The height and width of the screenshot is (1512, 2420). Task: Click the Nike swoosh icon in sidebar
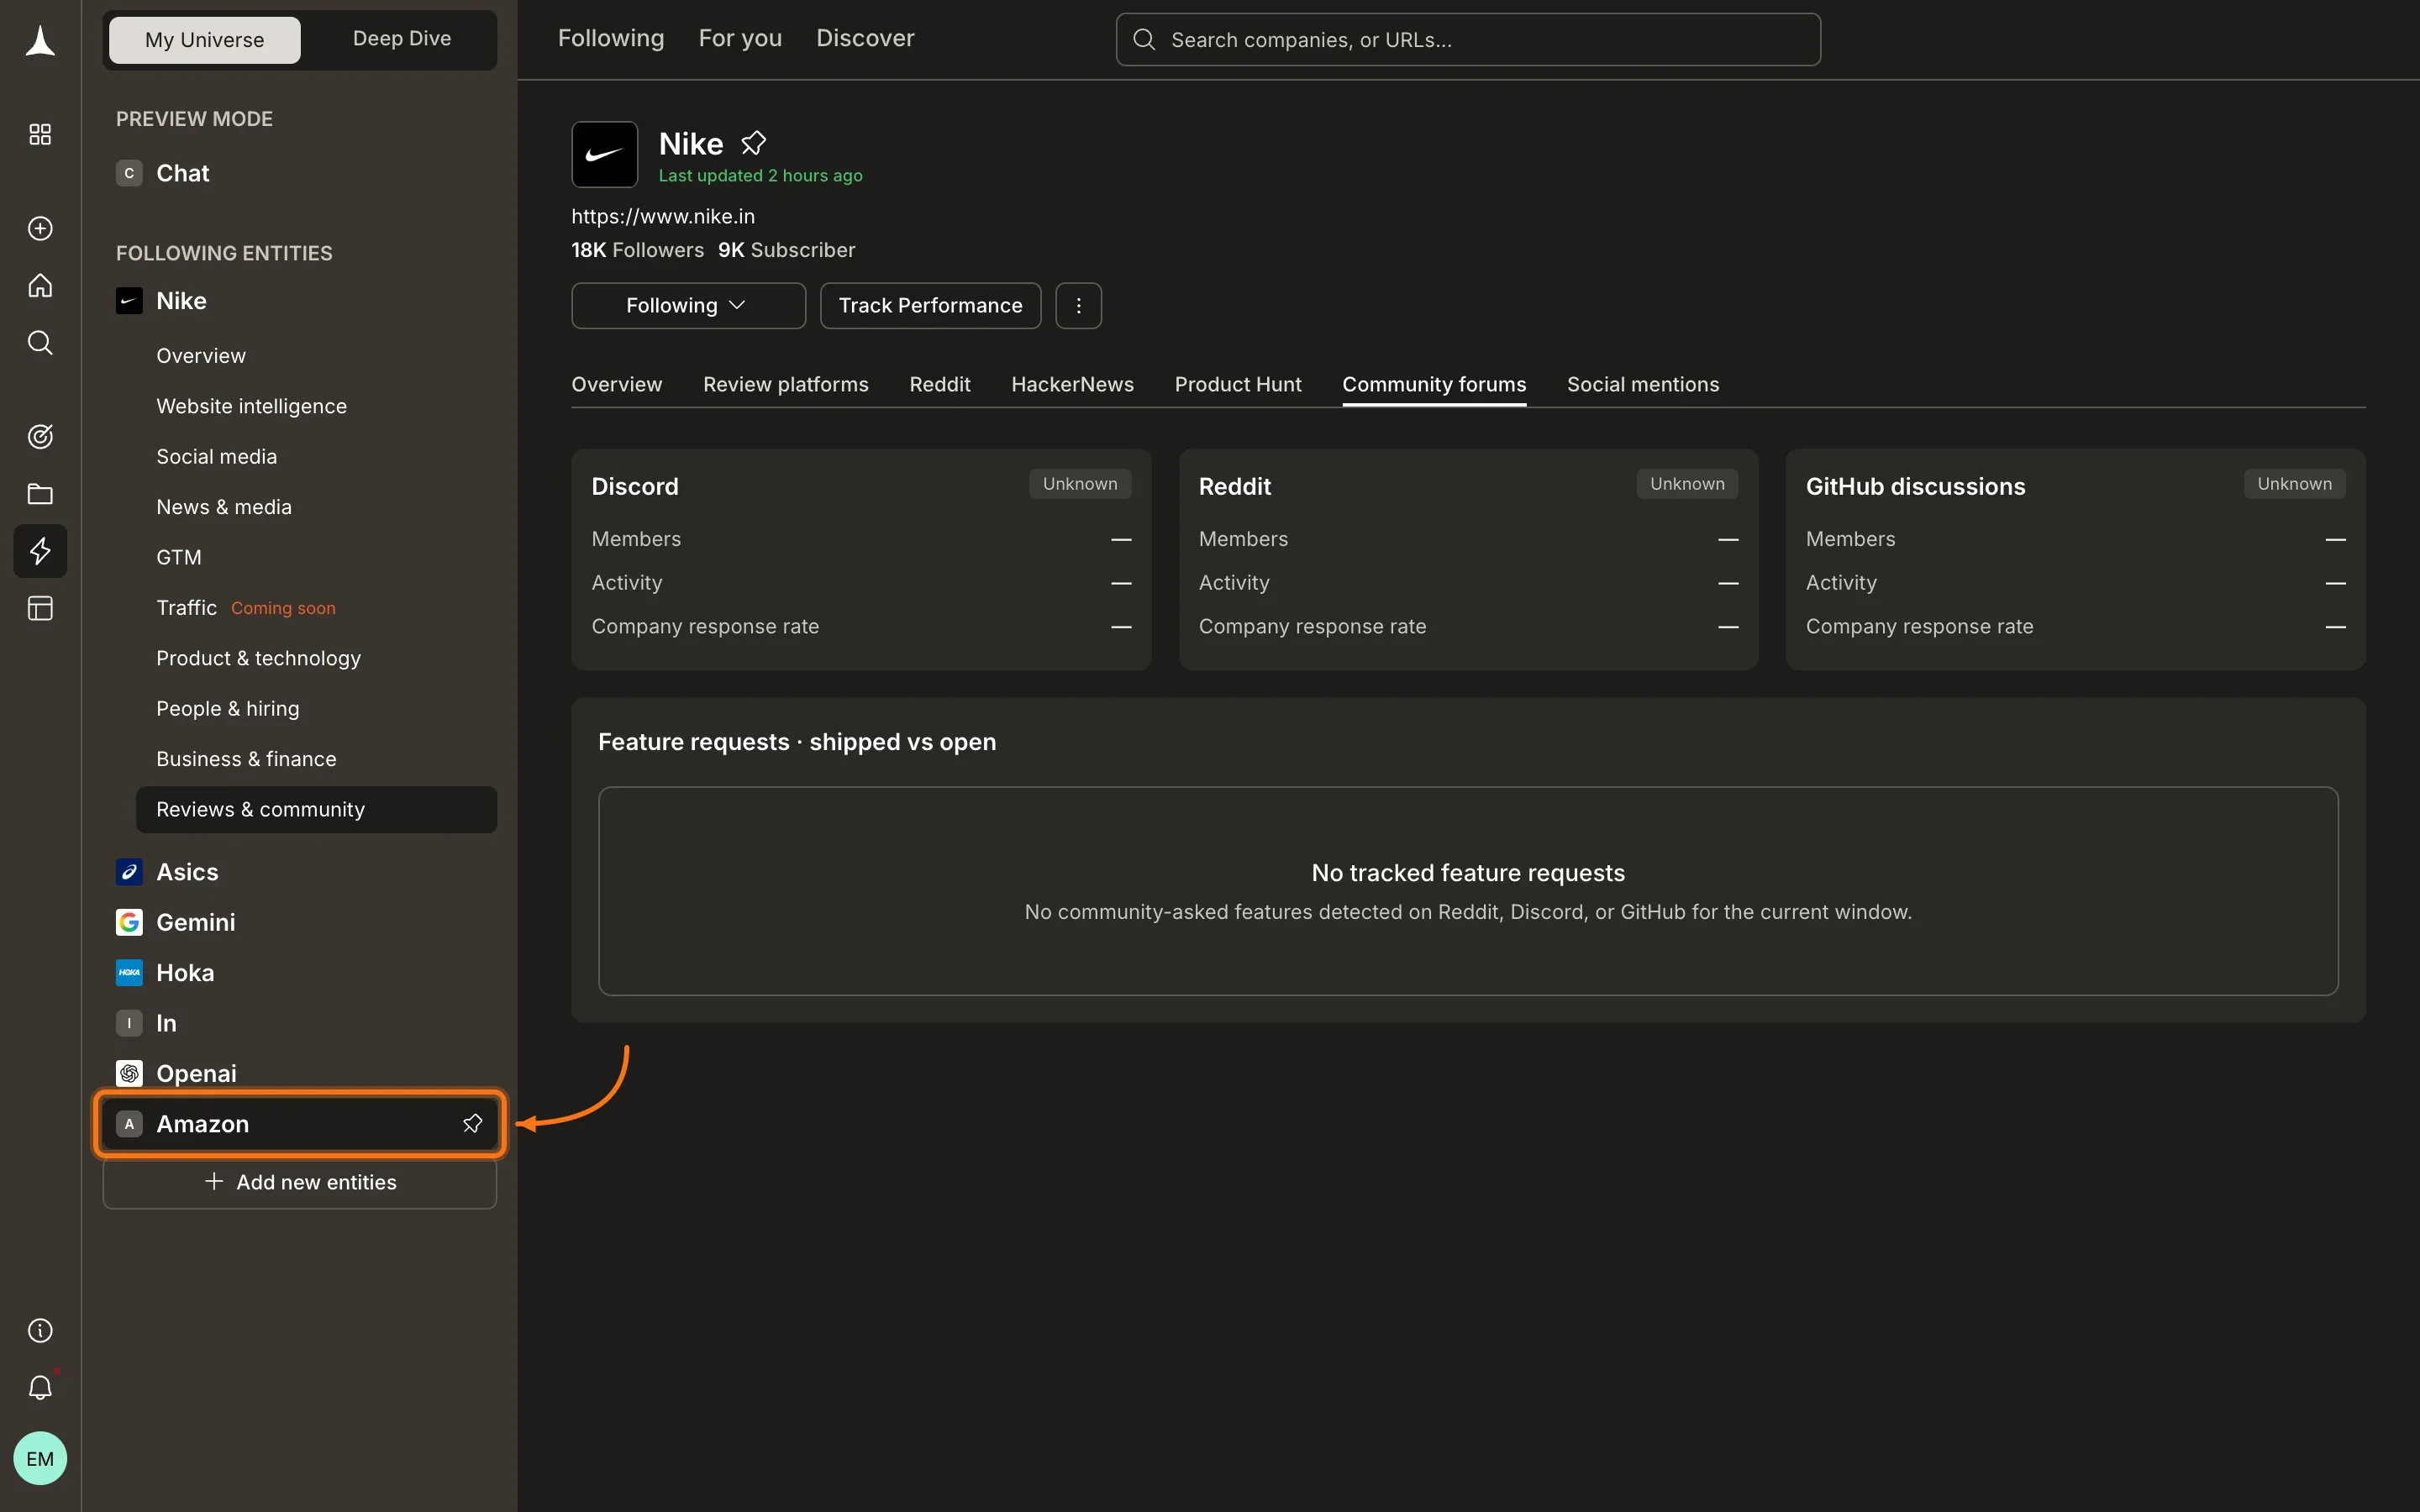click(x=129, y=301)
